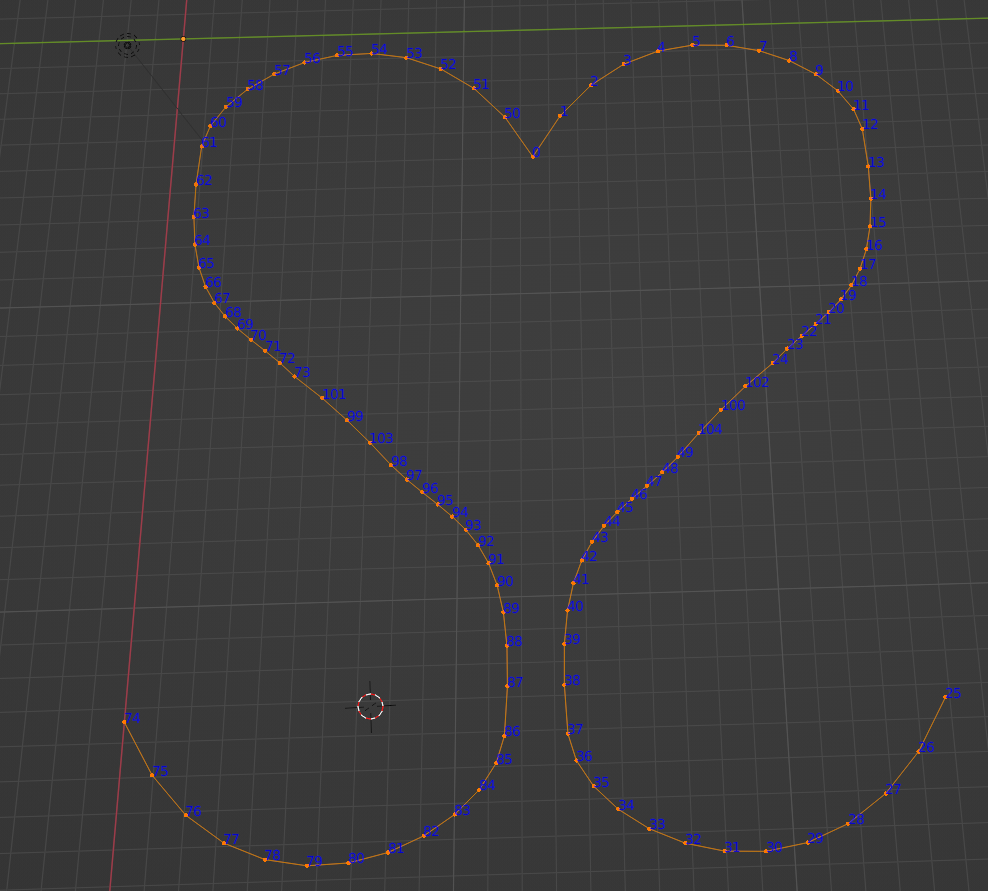Select the vertex labeled "103"
The image size is (988, 891).
[370, 442]
